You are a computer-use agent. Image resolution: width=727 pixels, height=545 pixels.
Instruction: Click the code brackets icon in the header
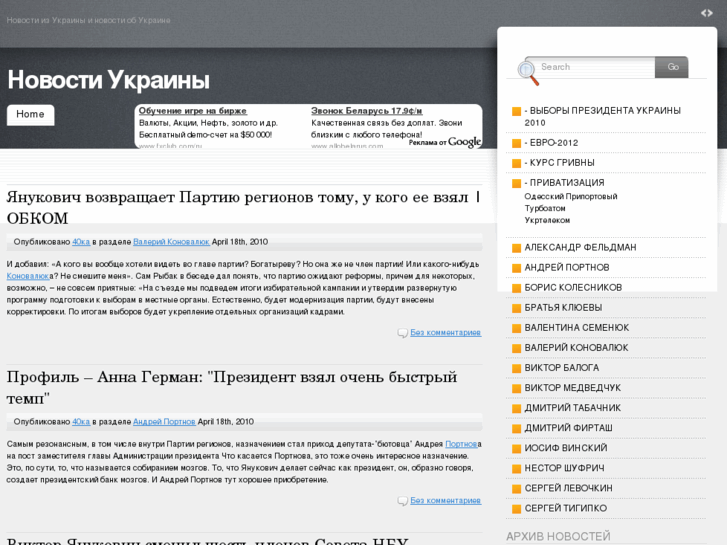707,13
